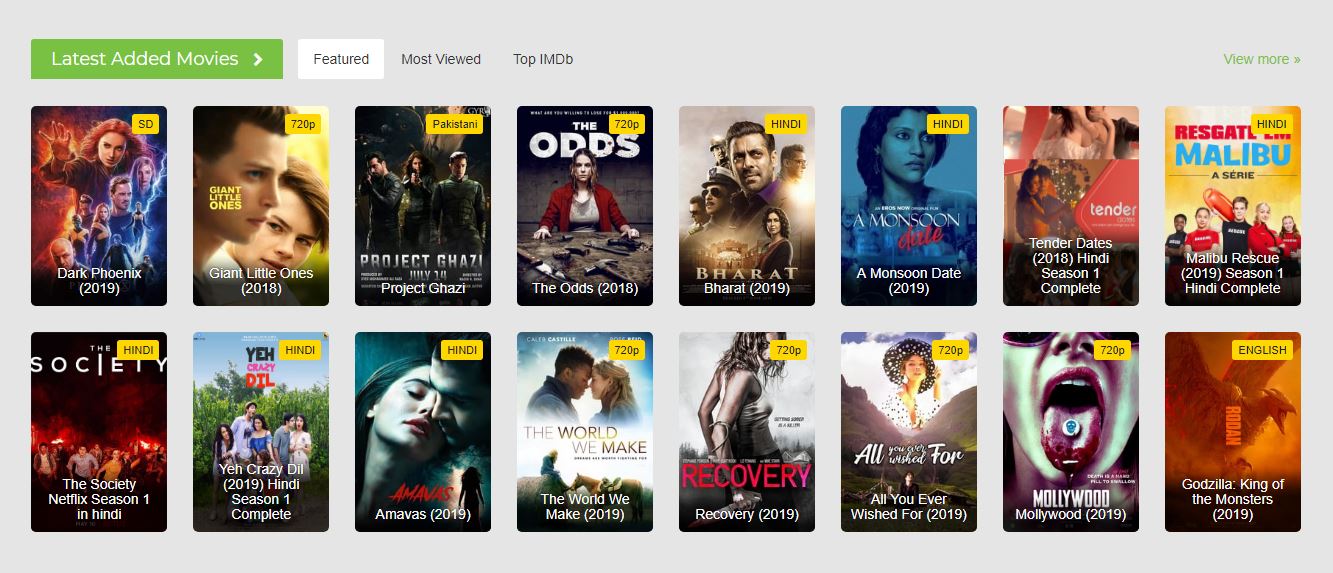Click the ENGLISH badge on Godzilla
Viewport: 1333px width, 573px height.
click(1262, 350)
